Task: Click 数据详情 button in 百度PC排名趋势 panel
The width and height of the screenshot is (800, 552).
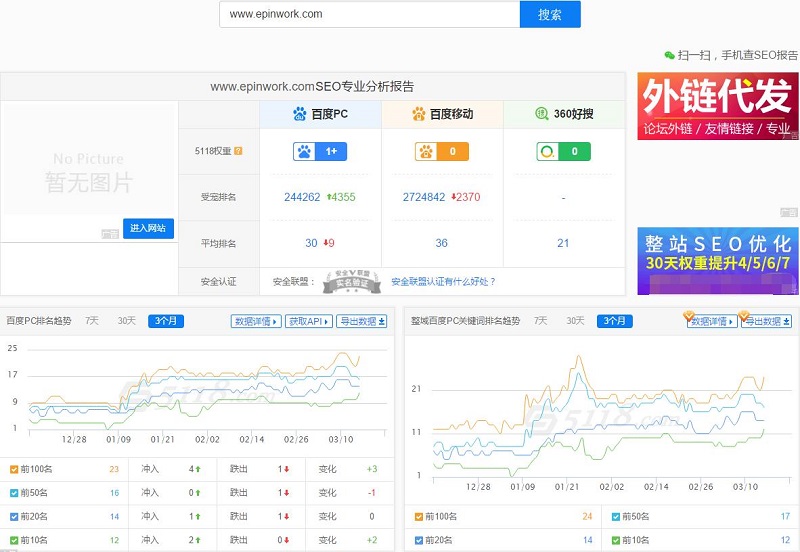Action: tap(256, 321)
